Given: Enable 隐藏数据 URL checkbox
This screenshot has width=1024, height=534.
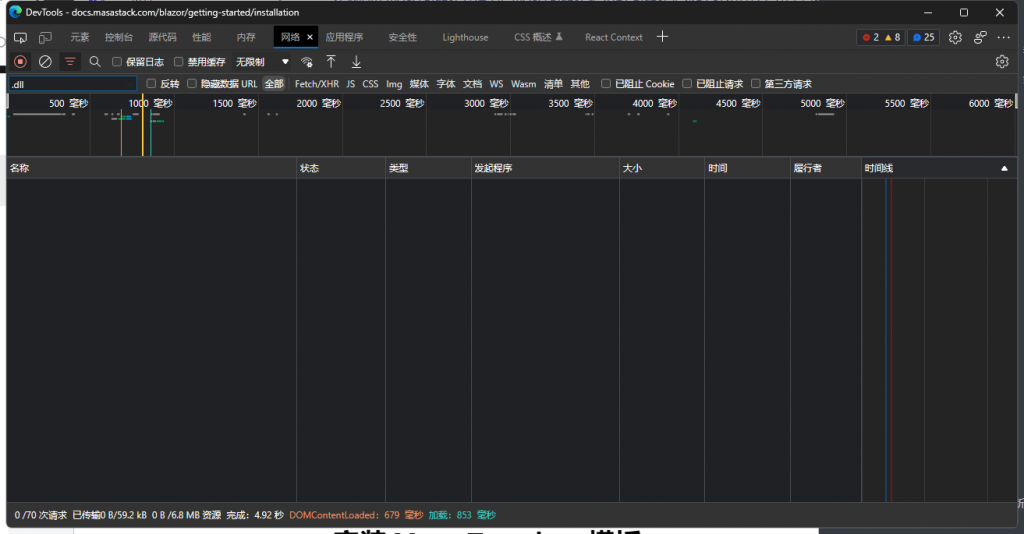Looking at the screenshot, I should 191,84.
